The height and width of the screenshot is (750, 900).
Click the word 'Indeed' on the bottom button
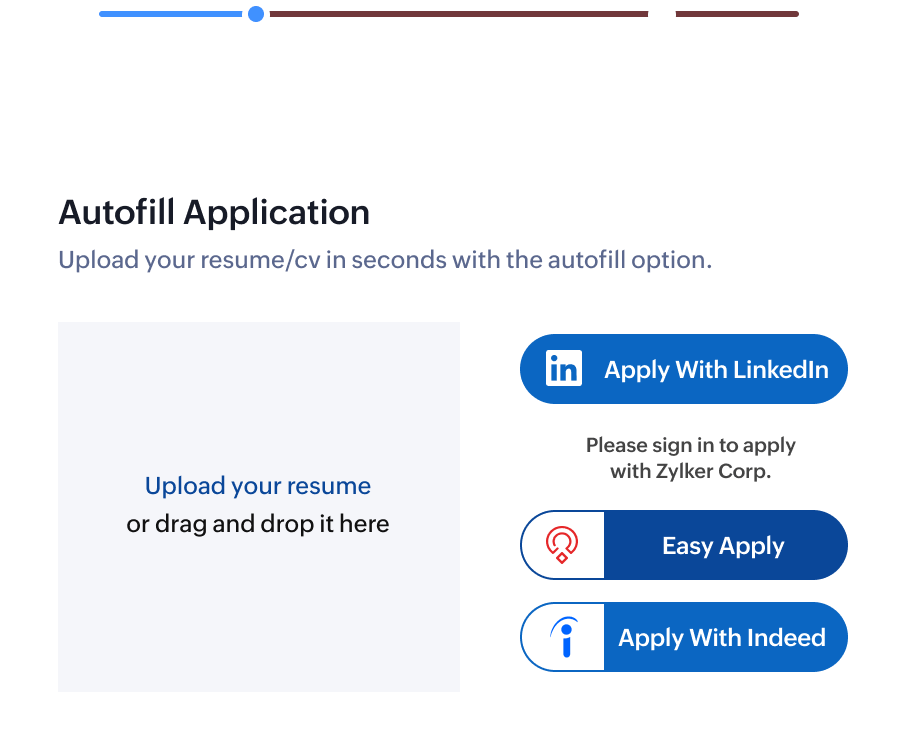[786, 638]
